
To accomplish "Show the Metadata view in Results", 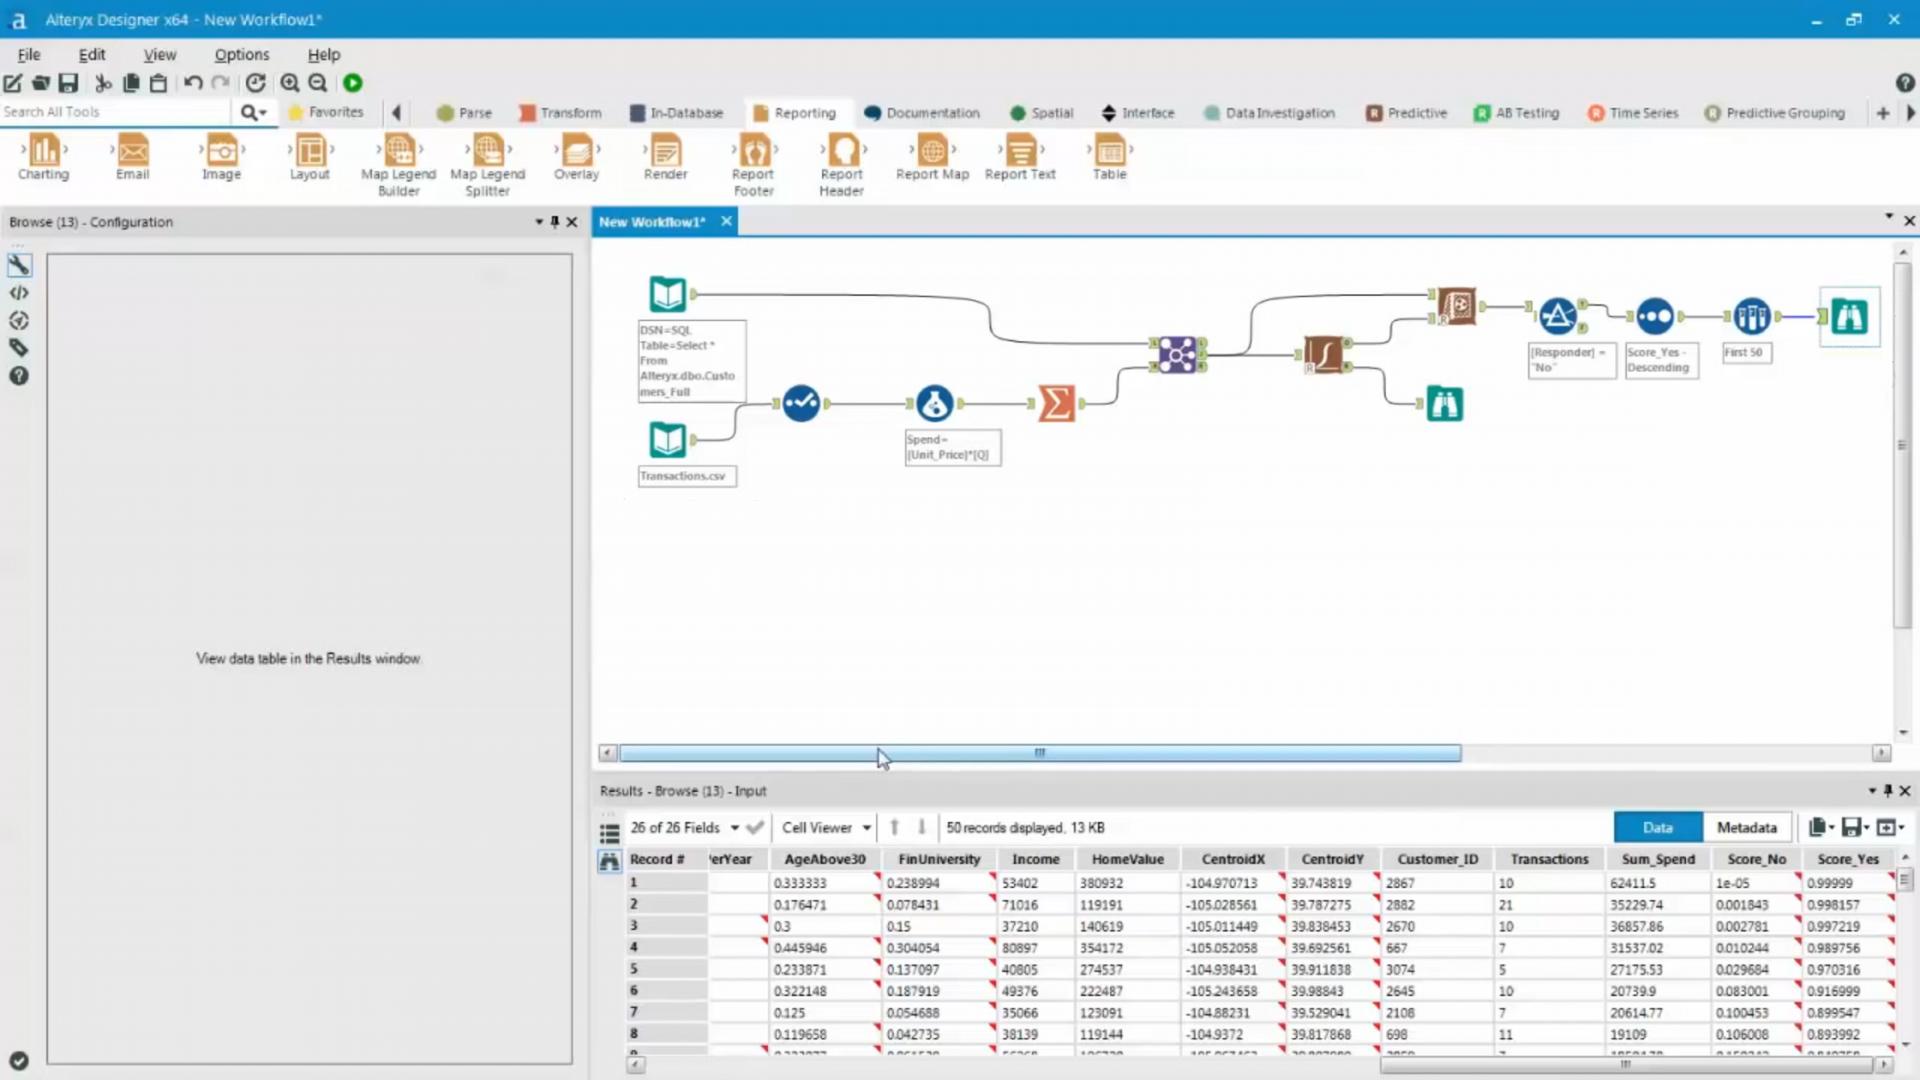I will 1746,828.
